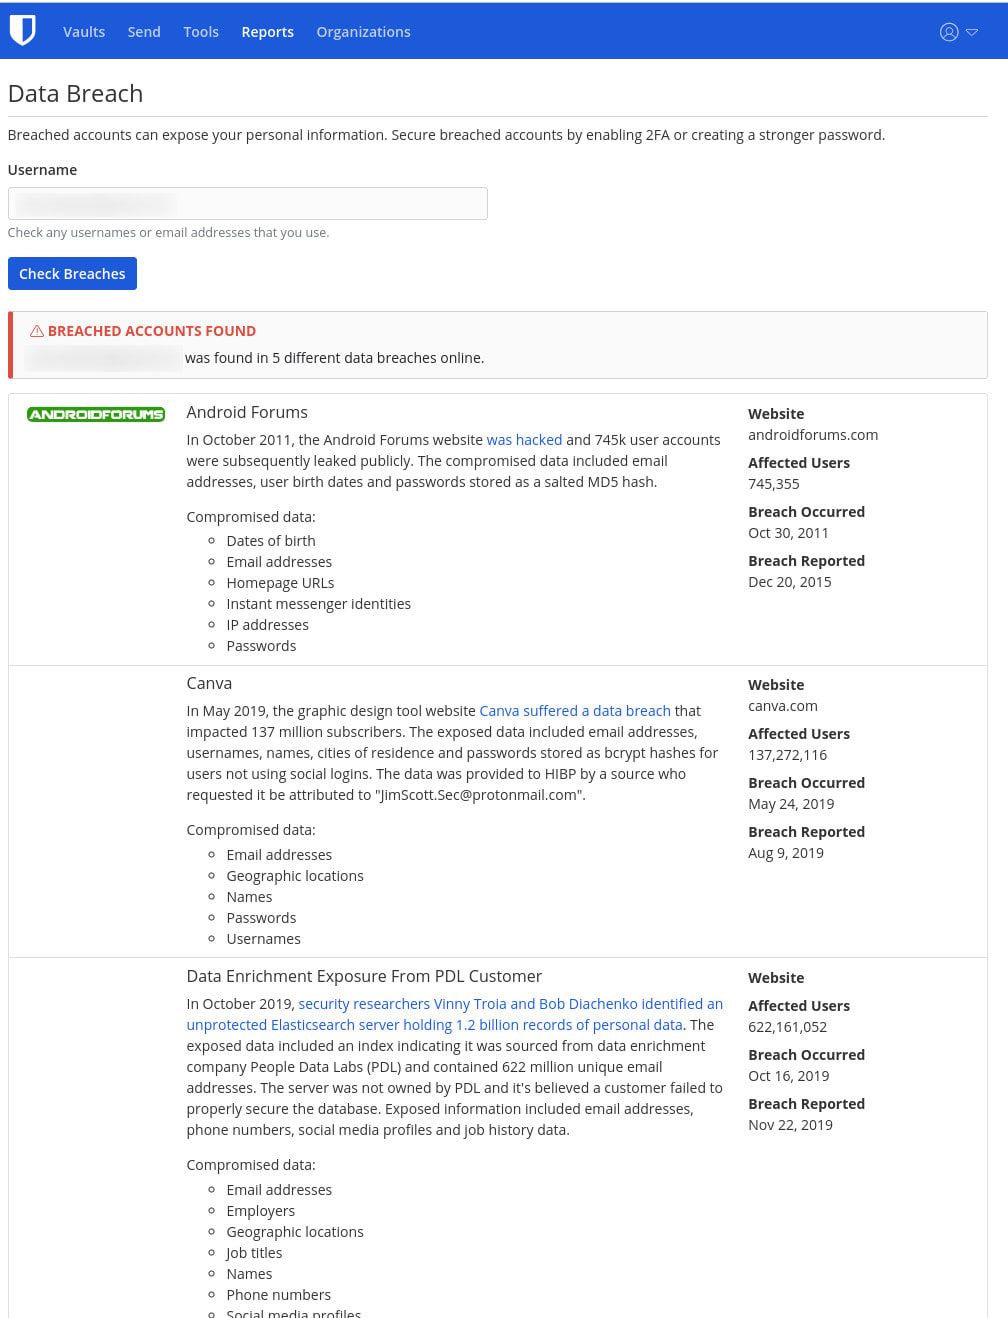
Task: Click the canva.com website value
Action: click(x=783, y=706)
